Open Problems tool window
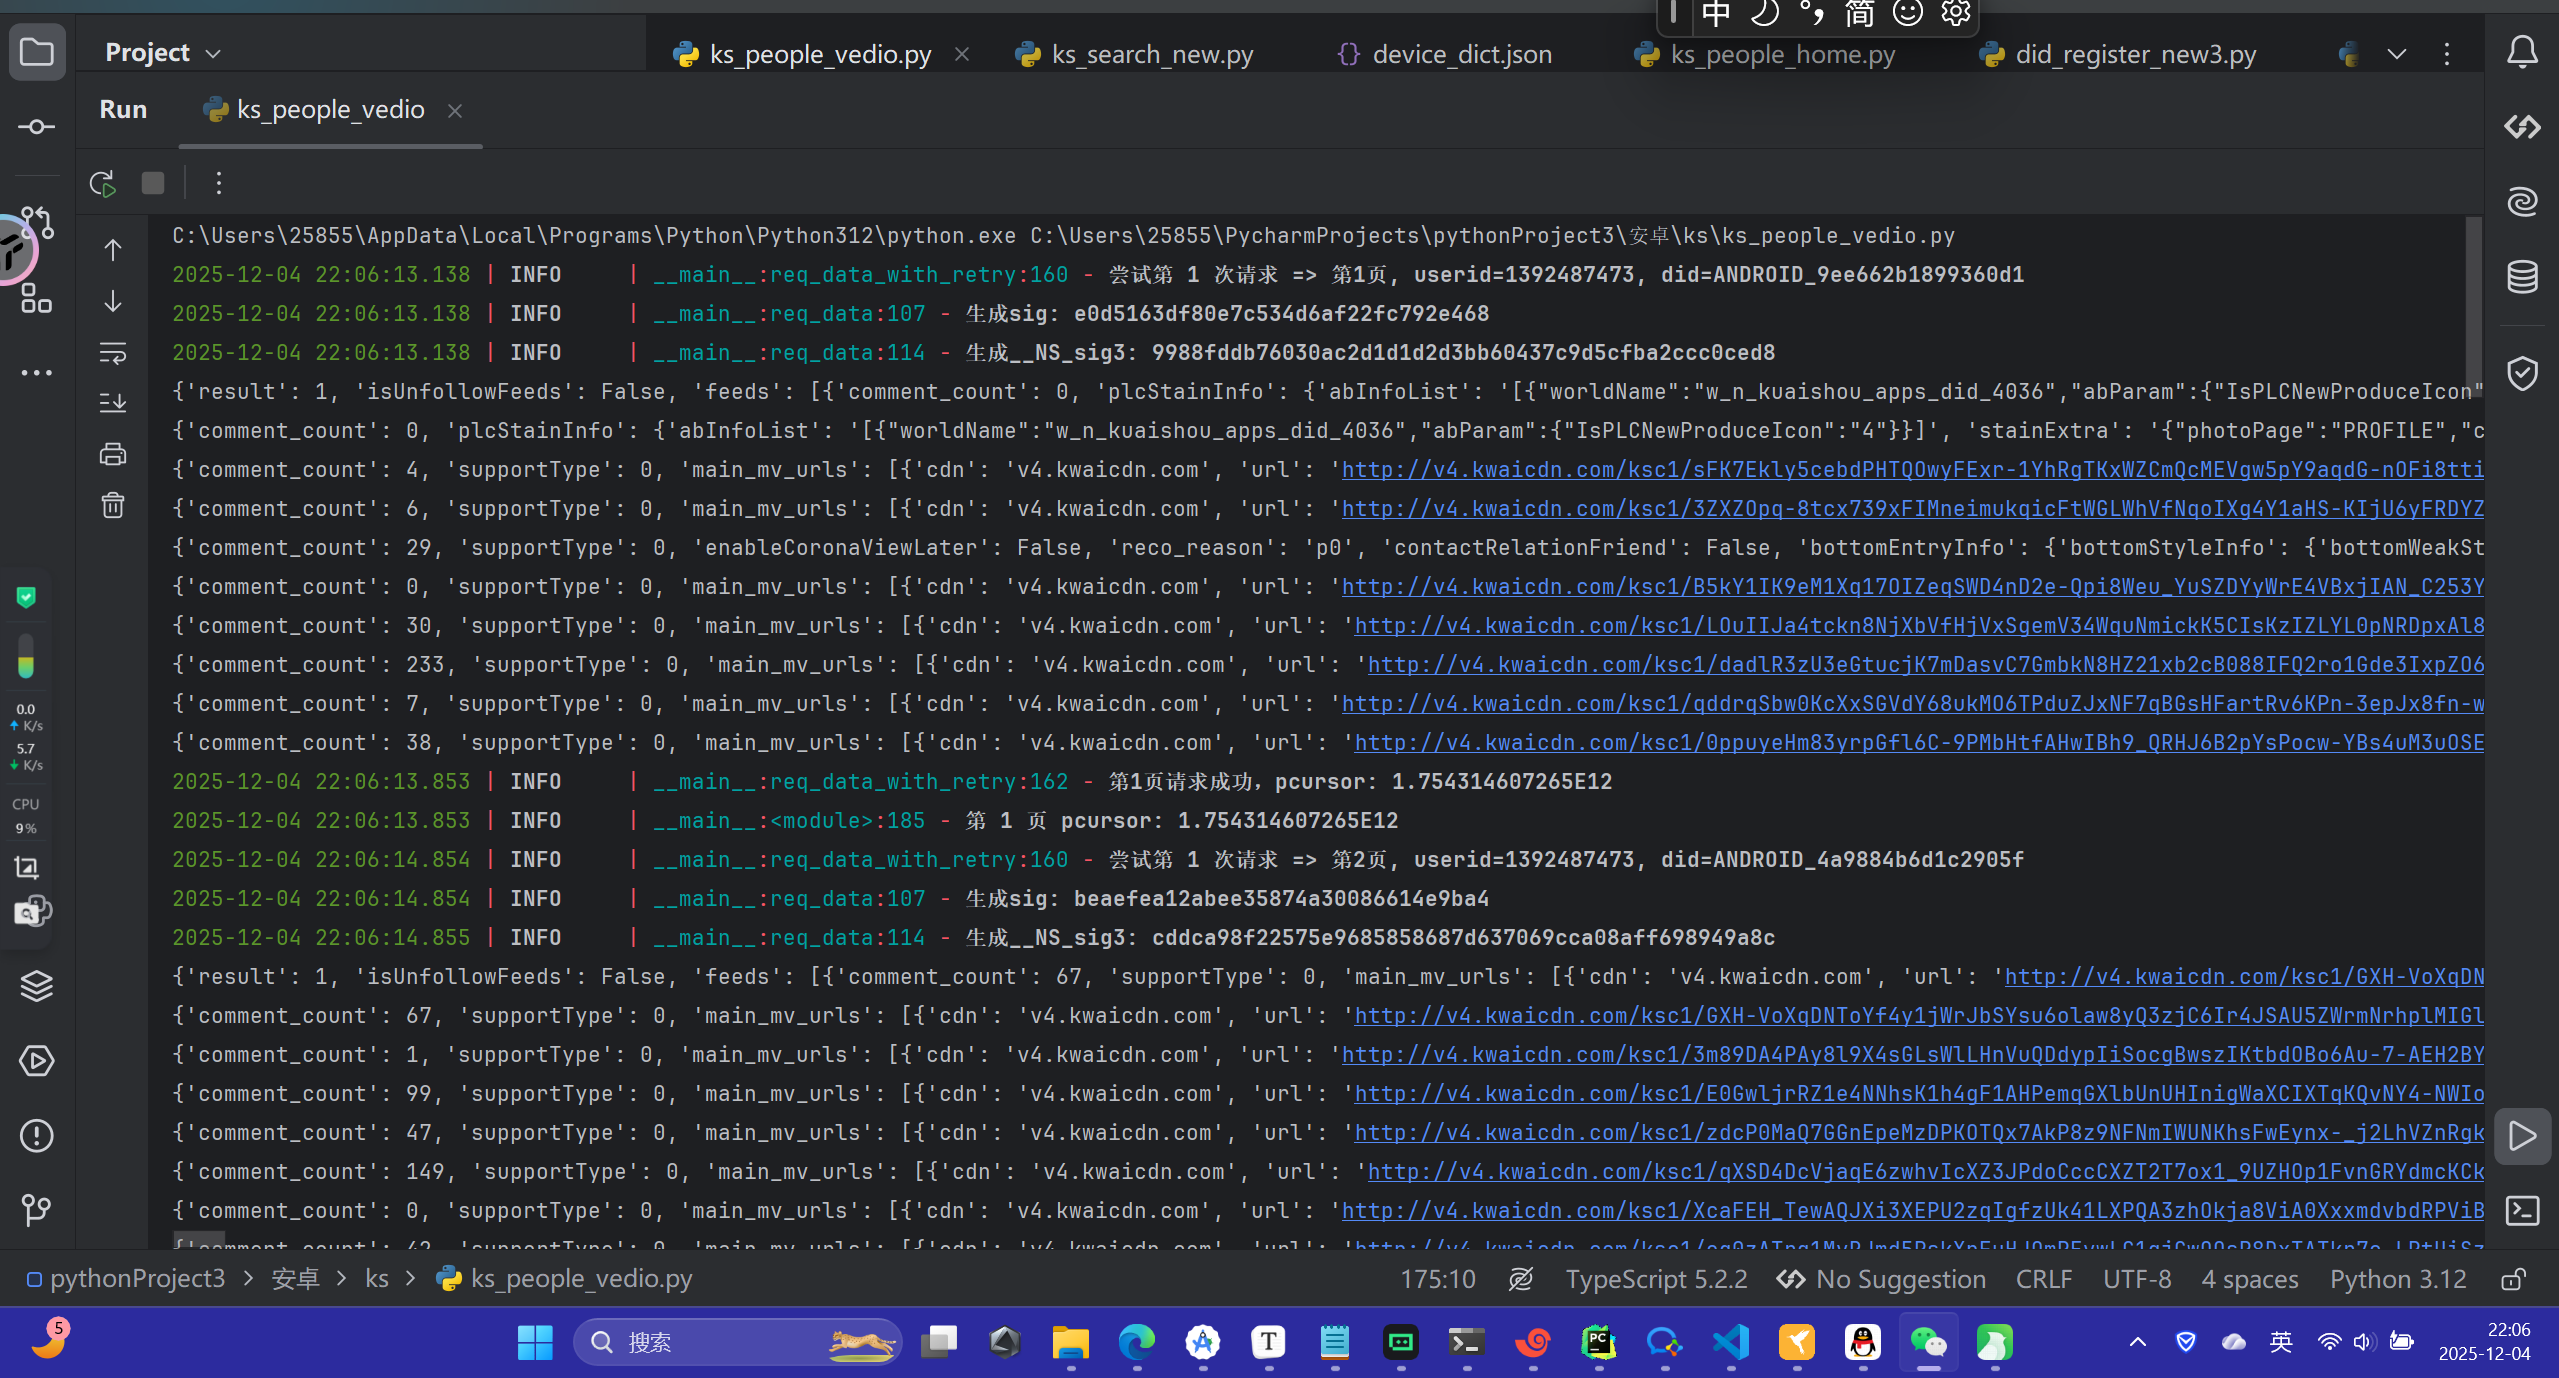 point(37,1136)
